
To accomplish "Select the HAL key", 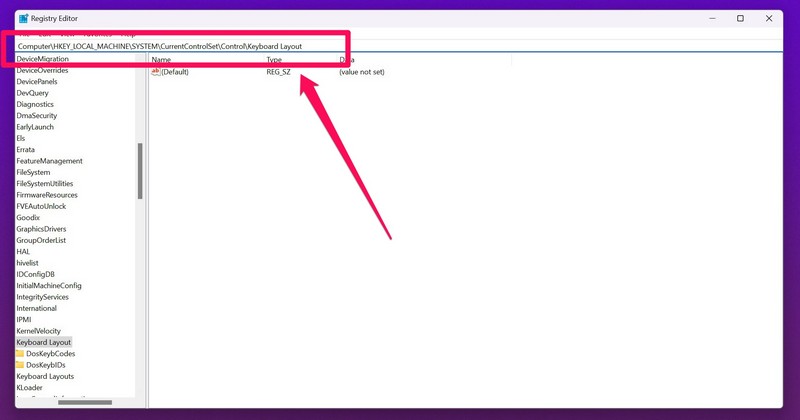I will point(23,251).
